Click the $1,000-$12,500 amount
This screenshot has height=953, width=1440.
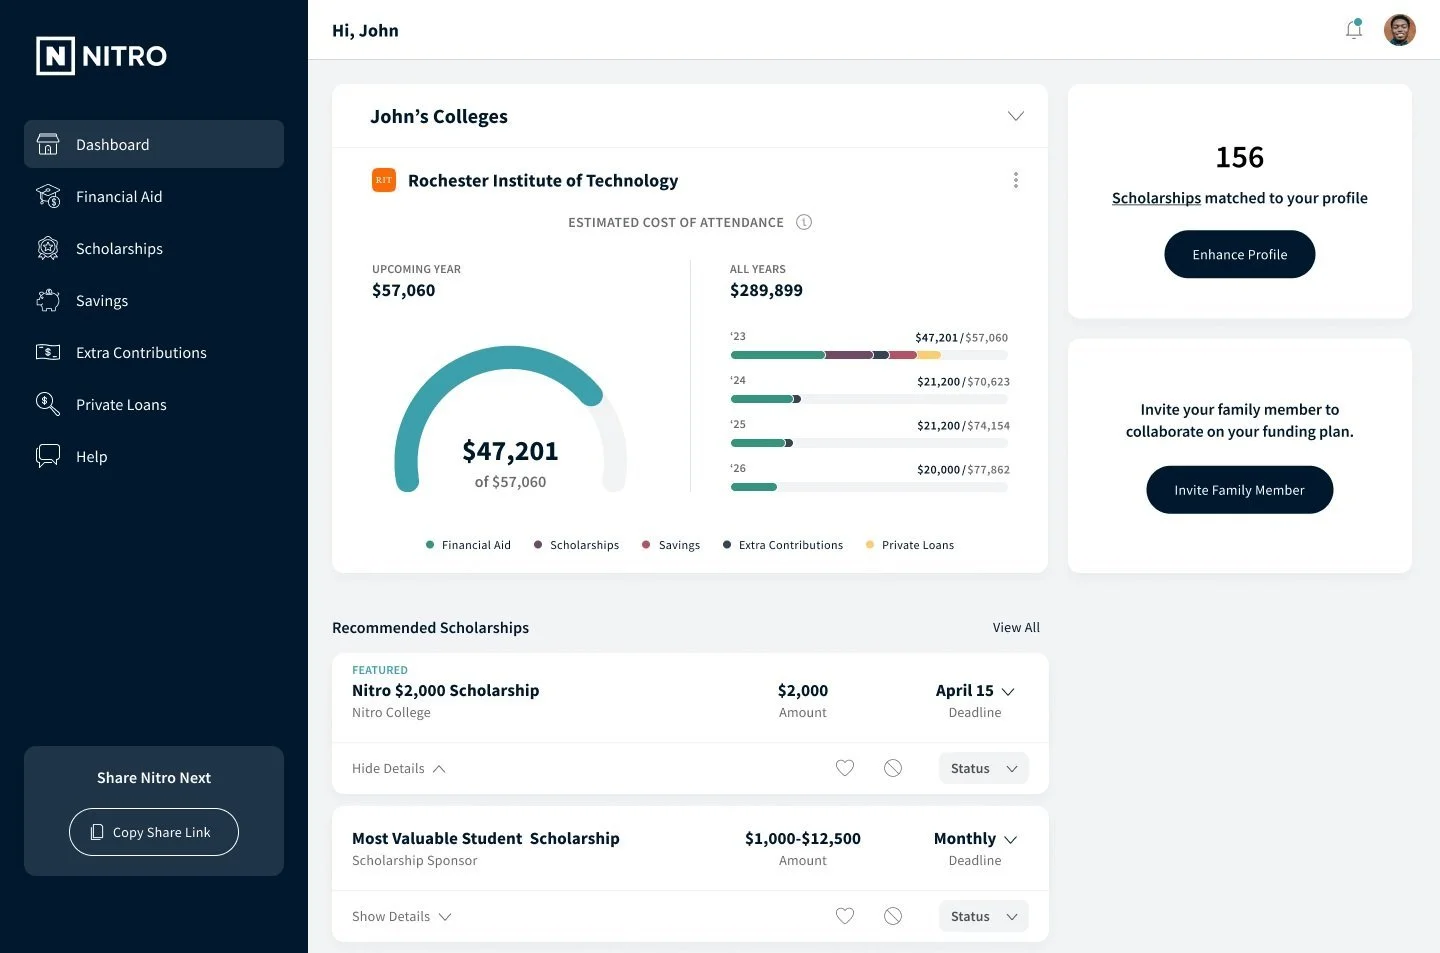click(803, 838)
